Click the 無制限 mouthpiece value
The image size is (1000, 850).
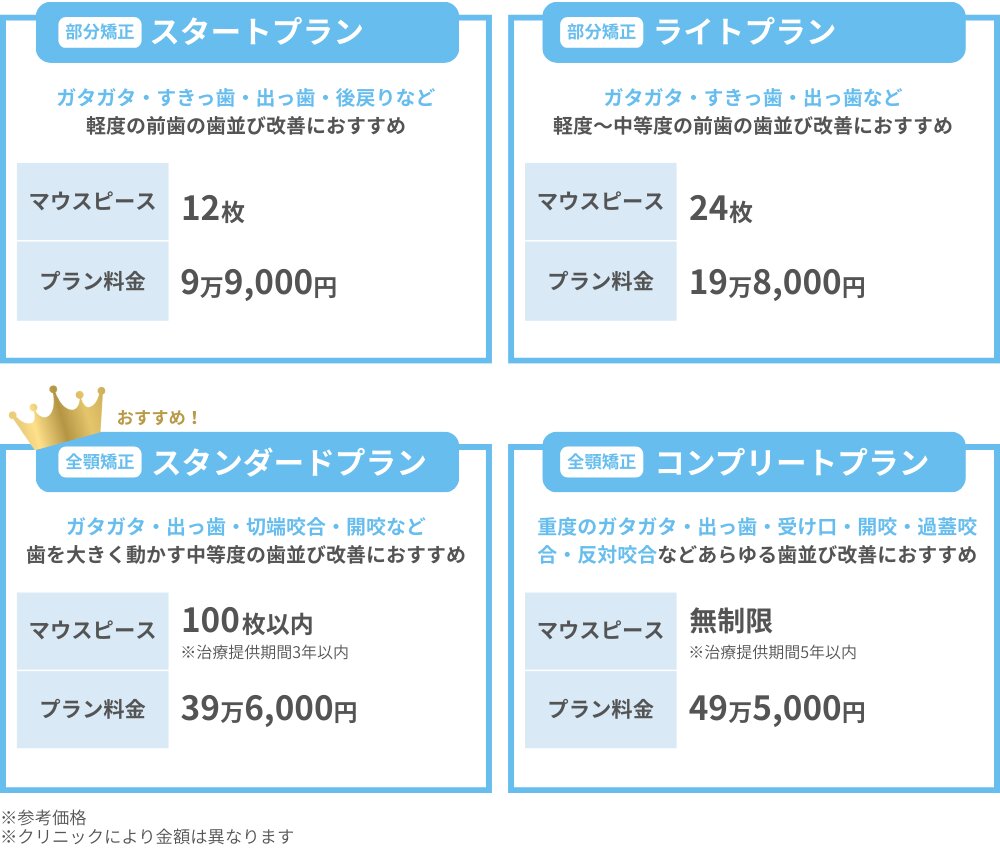731,622
